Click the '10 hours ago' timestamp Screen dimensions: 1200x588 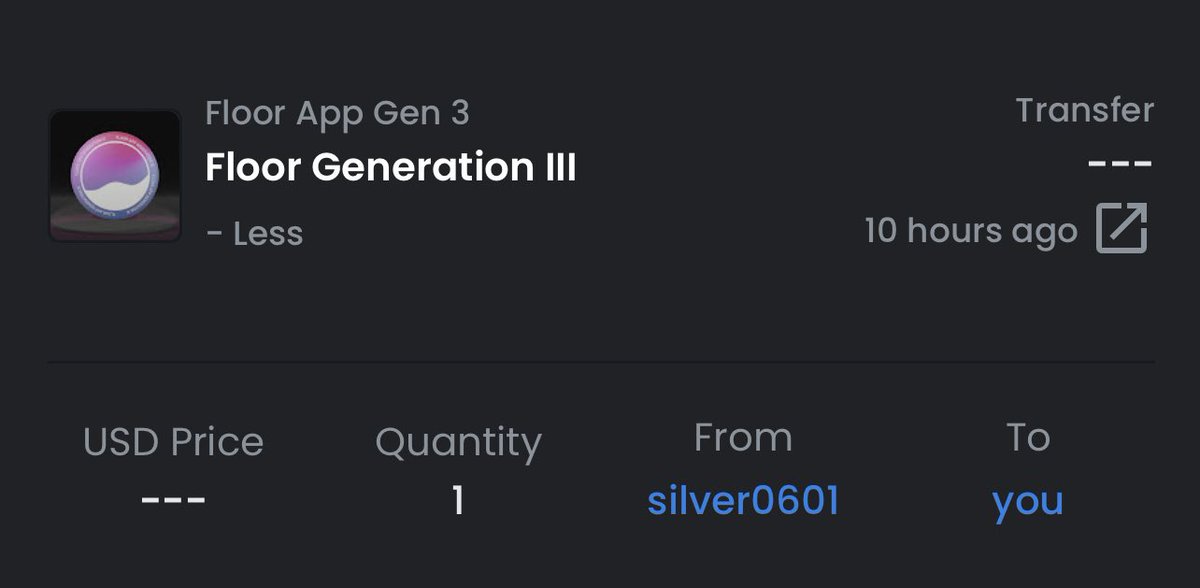(971, 231)
